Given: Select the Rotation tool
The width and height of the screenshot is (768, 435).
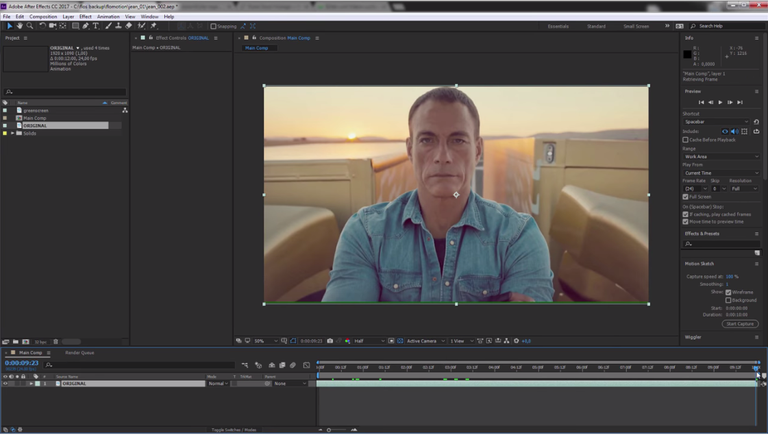Looking at the screenshot, I should point(43,26).
